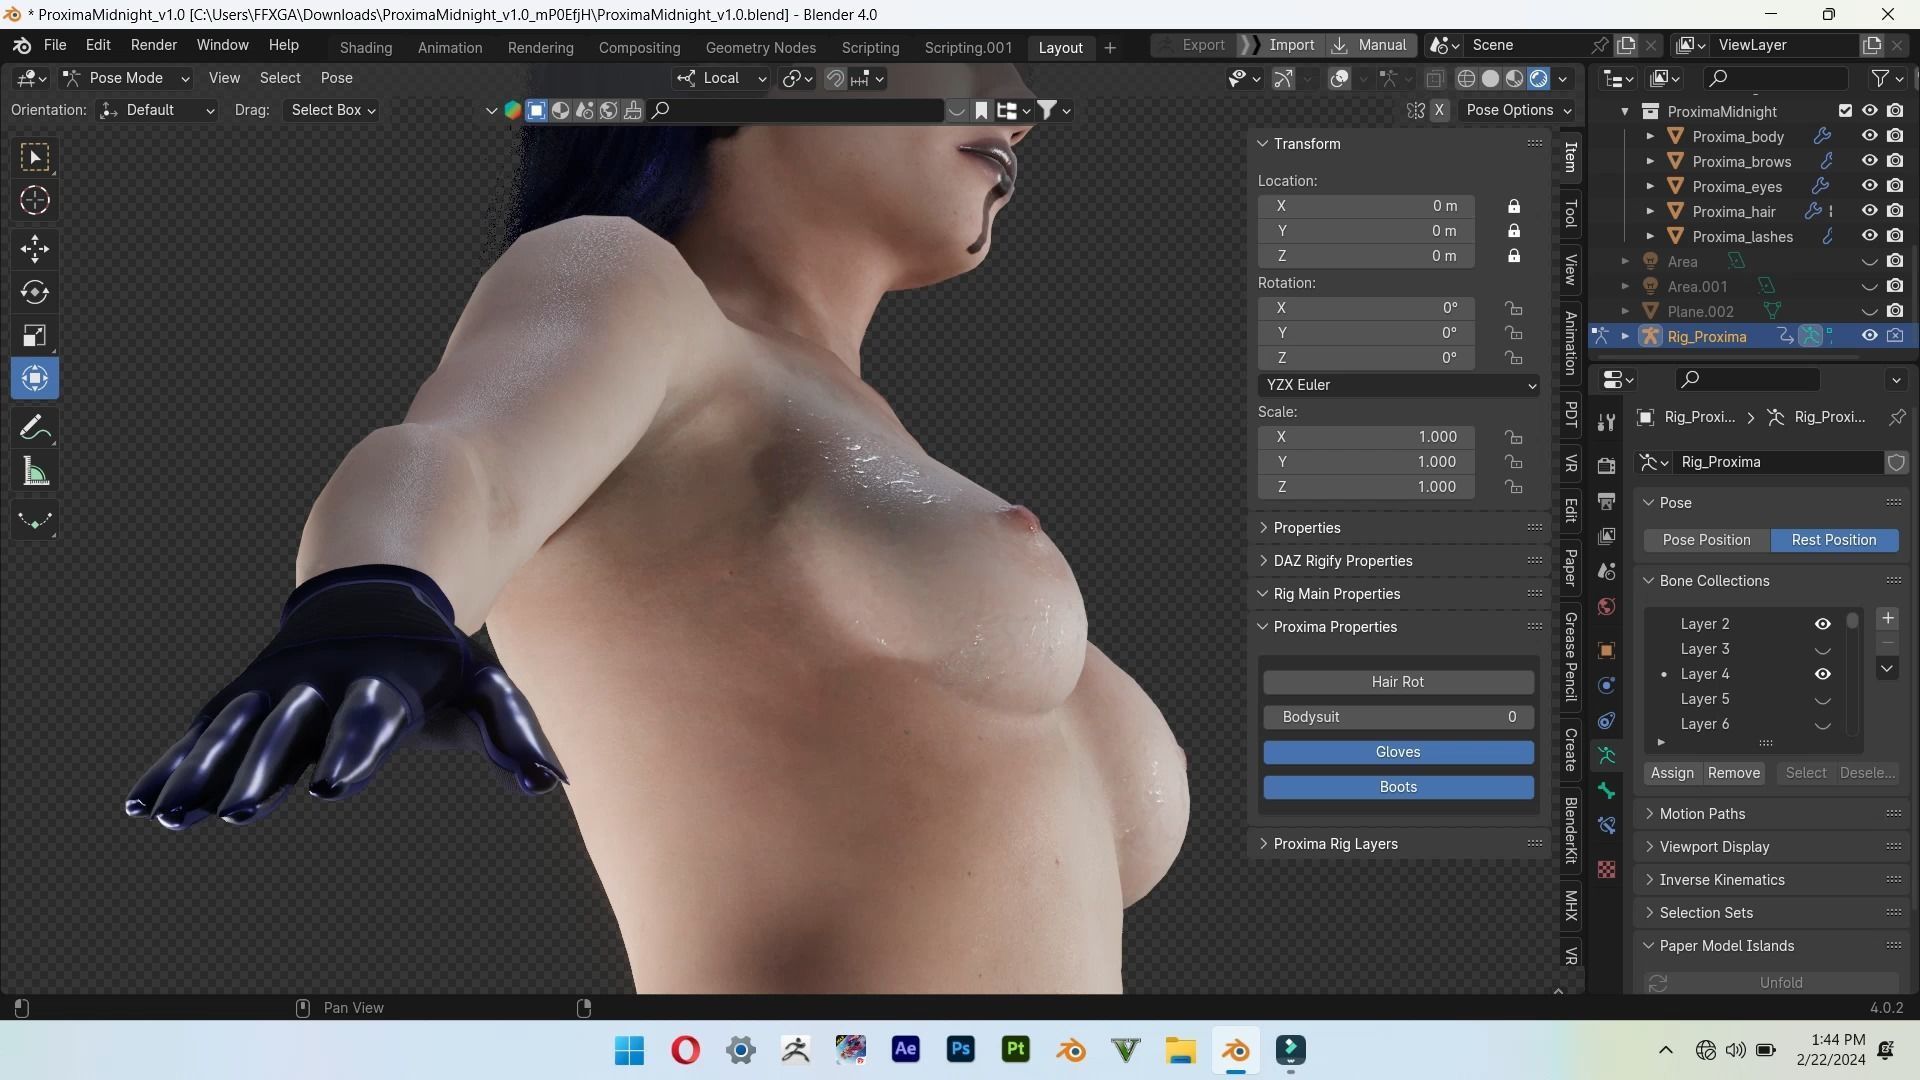1920x1080 pixels.
Task: Open the Pose Mode dropdown
Action: point(126,78)
